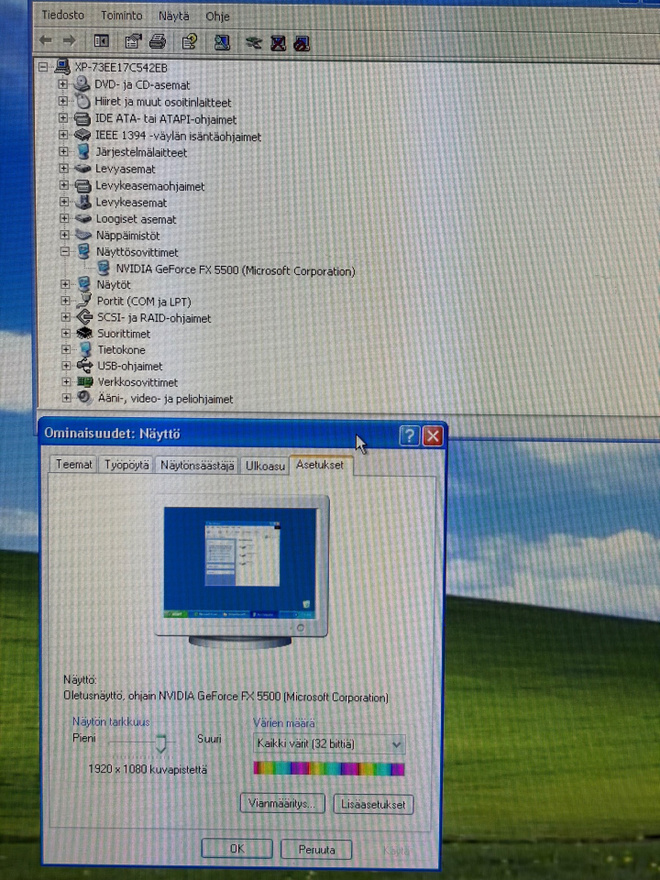Click the USB-ohjaimet icon
Screen dimensions: 660x880
pos(85,365)
